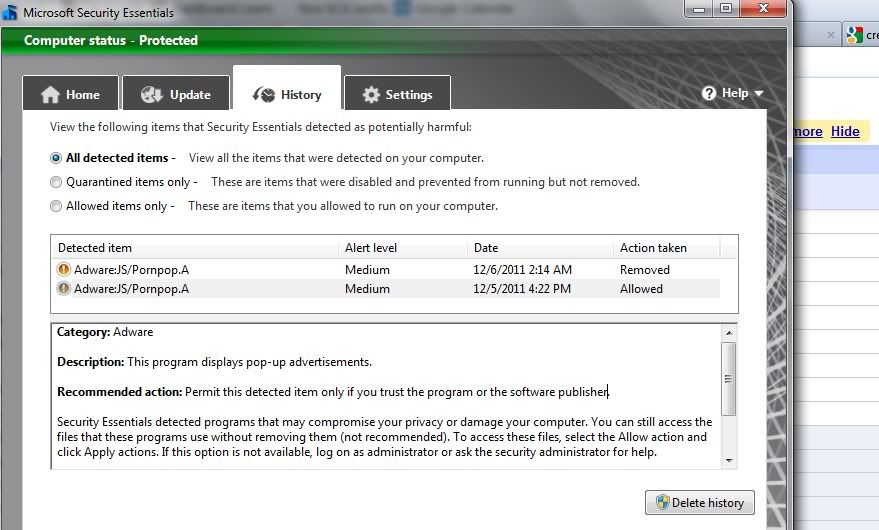The height and width of the screenshot is (530, 879).
Task: Click warning icon of the Removed Pornpop.A entry
Action: (x=64, y=270)
